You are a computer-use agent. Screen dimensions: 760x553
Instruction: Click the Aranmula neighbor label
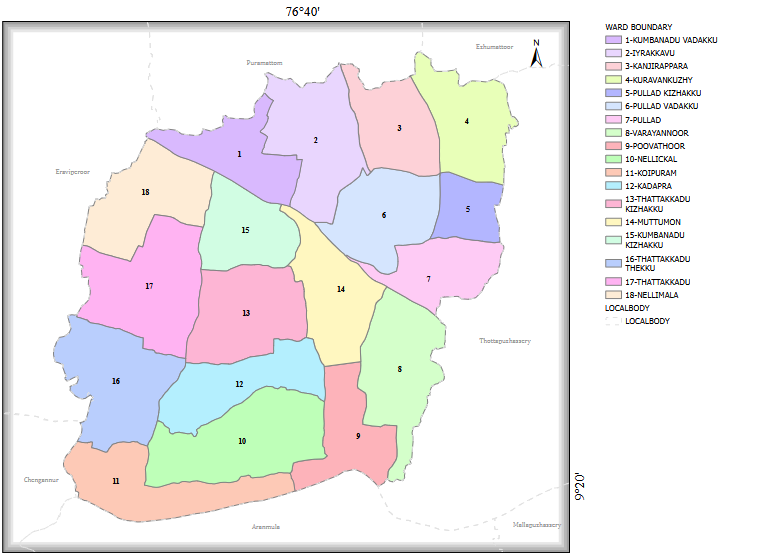tap(266, 526)
